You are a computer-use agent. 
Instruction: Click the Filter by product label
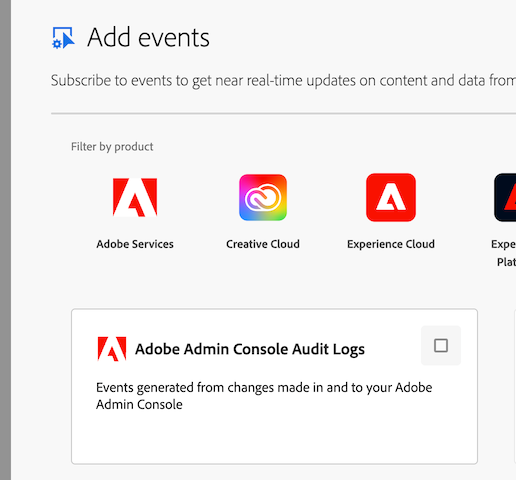[112, 147]
